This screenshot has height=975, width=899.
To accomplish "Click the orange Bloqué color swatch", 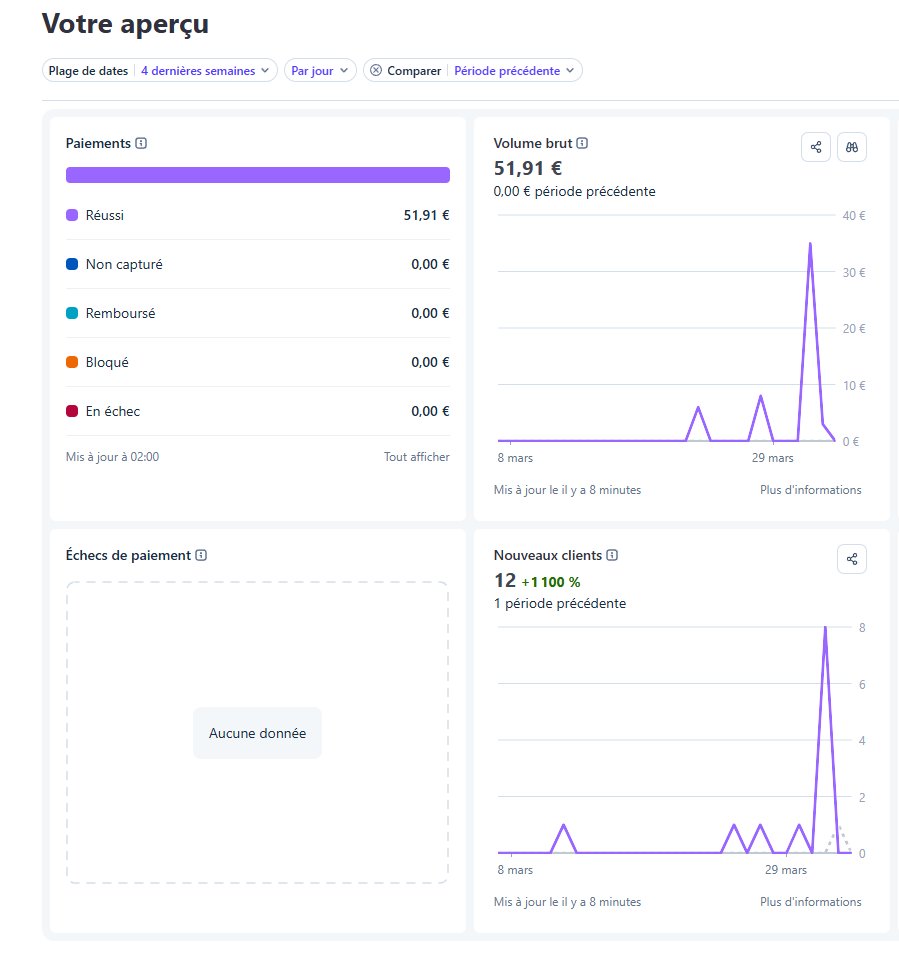I will [72, 362].
